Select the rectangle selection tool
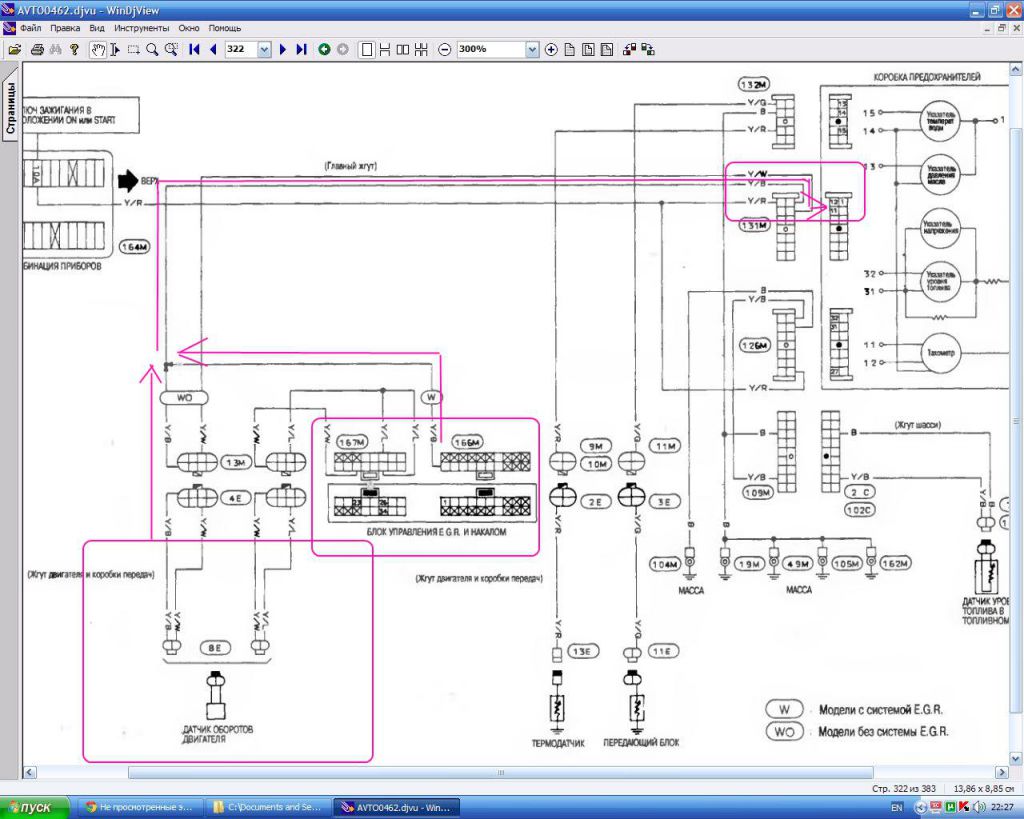This screenshot has width=1024, height=819. point(133,49)
